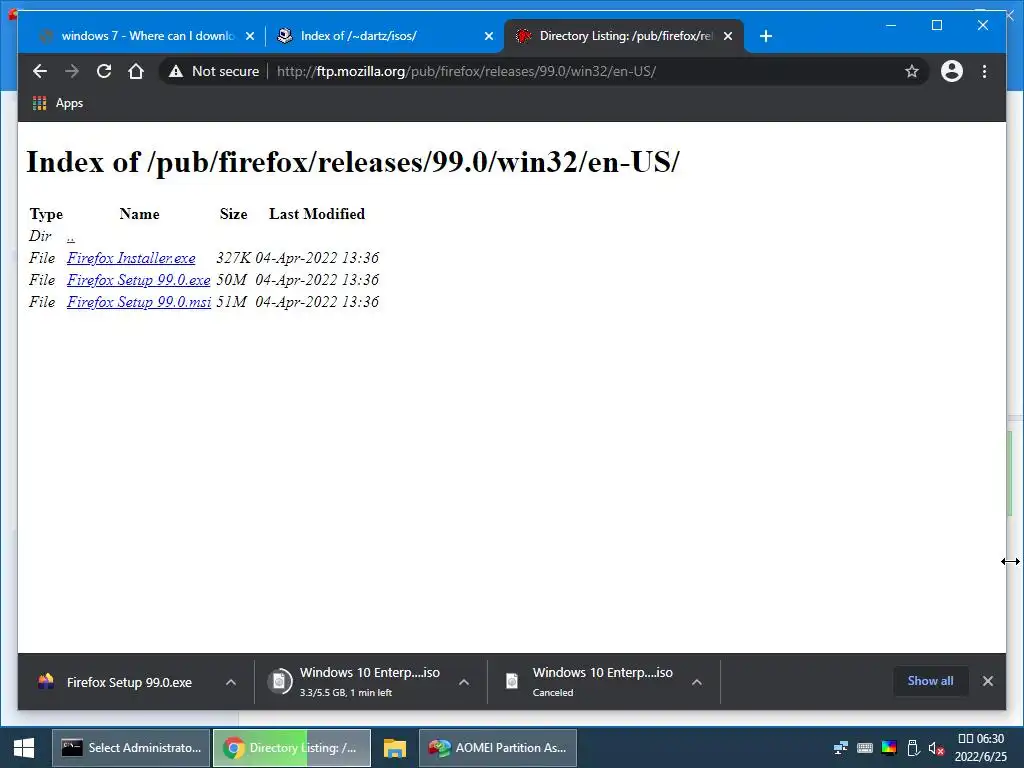Viewport: 1024px width, 768px height.
Task: Open a new browser tab
Action: pyautogui.click(x=766, y=36)
